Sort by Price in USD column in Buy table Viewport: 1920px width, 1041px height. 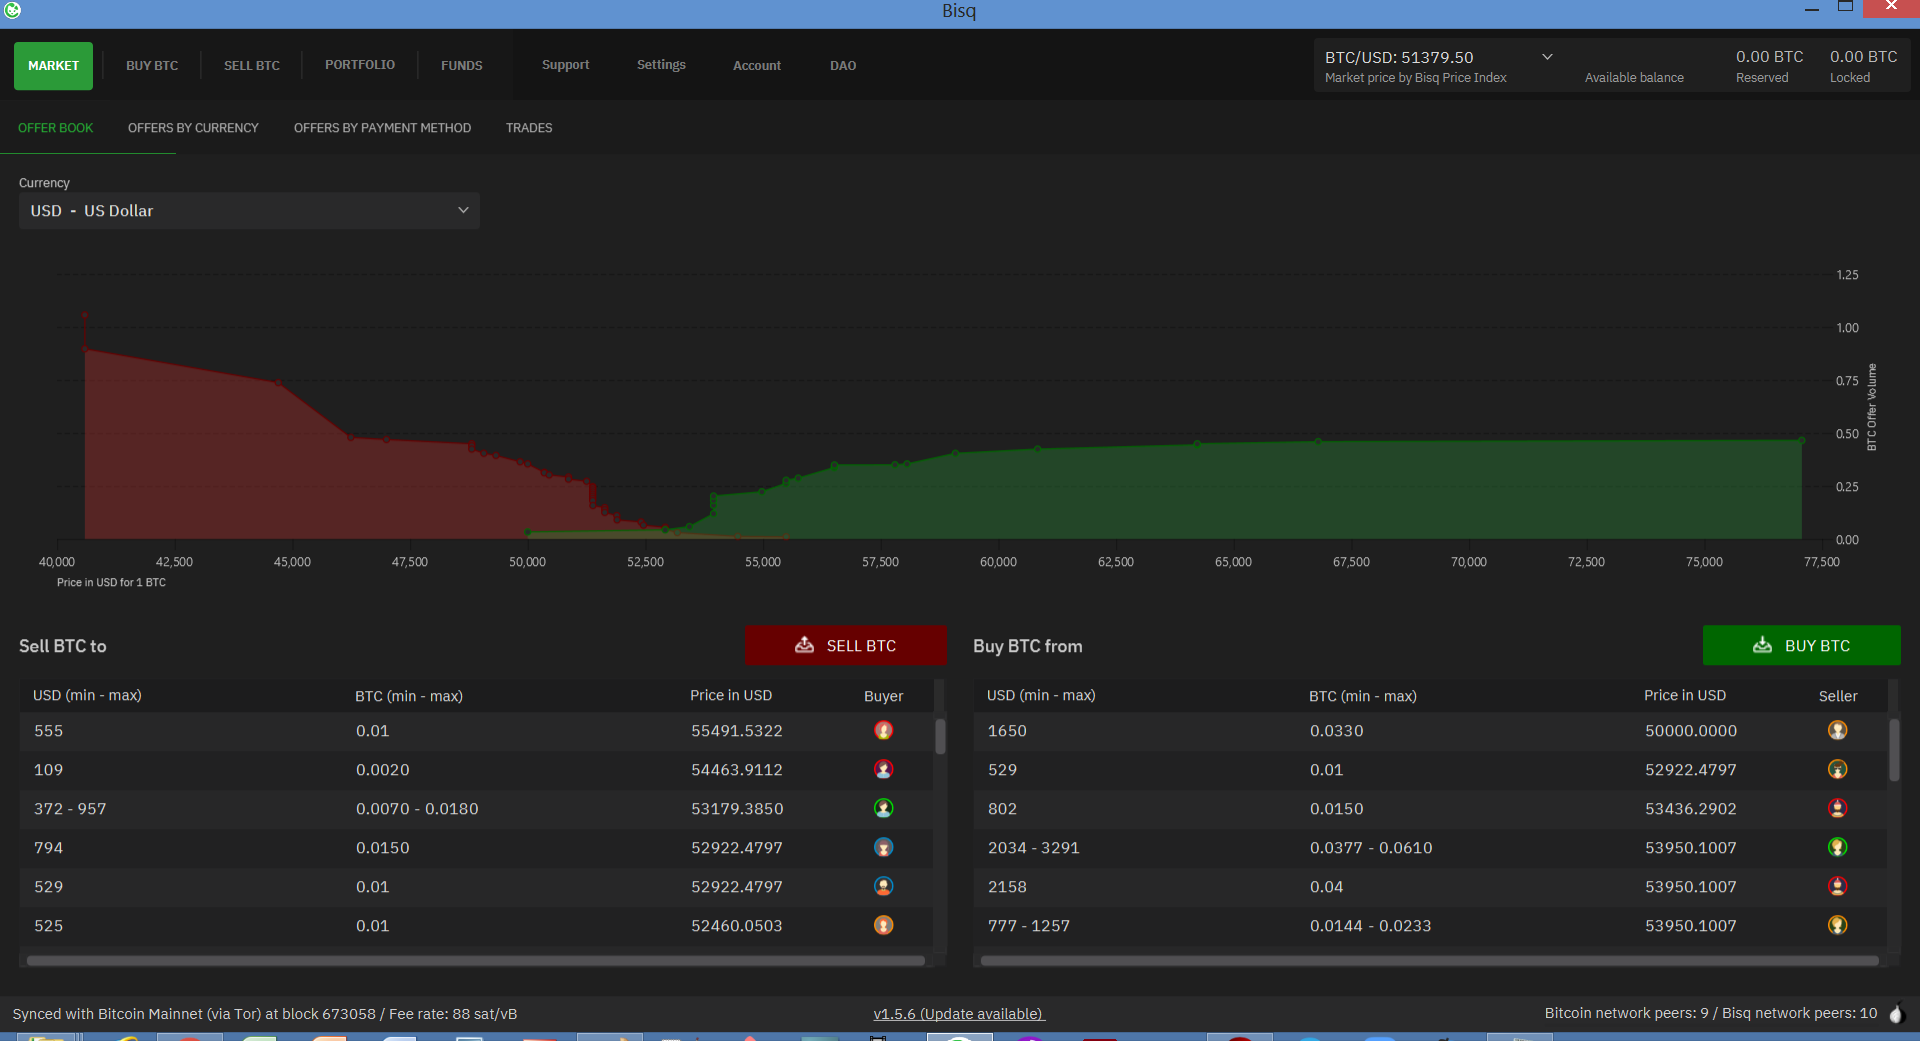point(1684,696)
